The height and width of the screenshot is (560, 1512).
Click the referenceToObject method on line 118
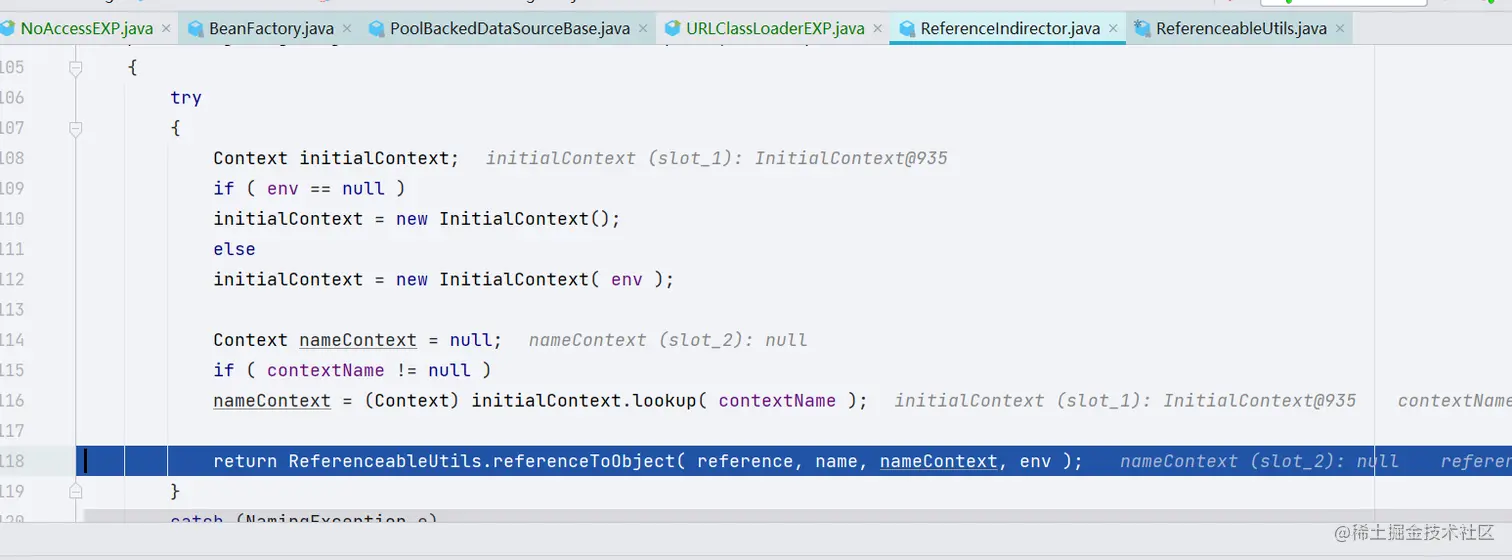584,461
